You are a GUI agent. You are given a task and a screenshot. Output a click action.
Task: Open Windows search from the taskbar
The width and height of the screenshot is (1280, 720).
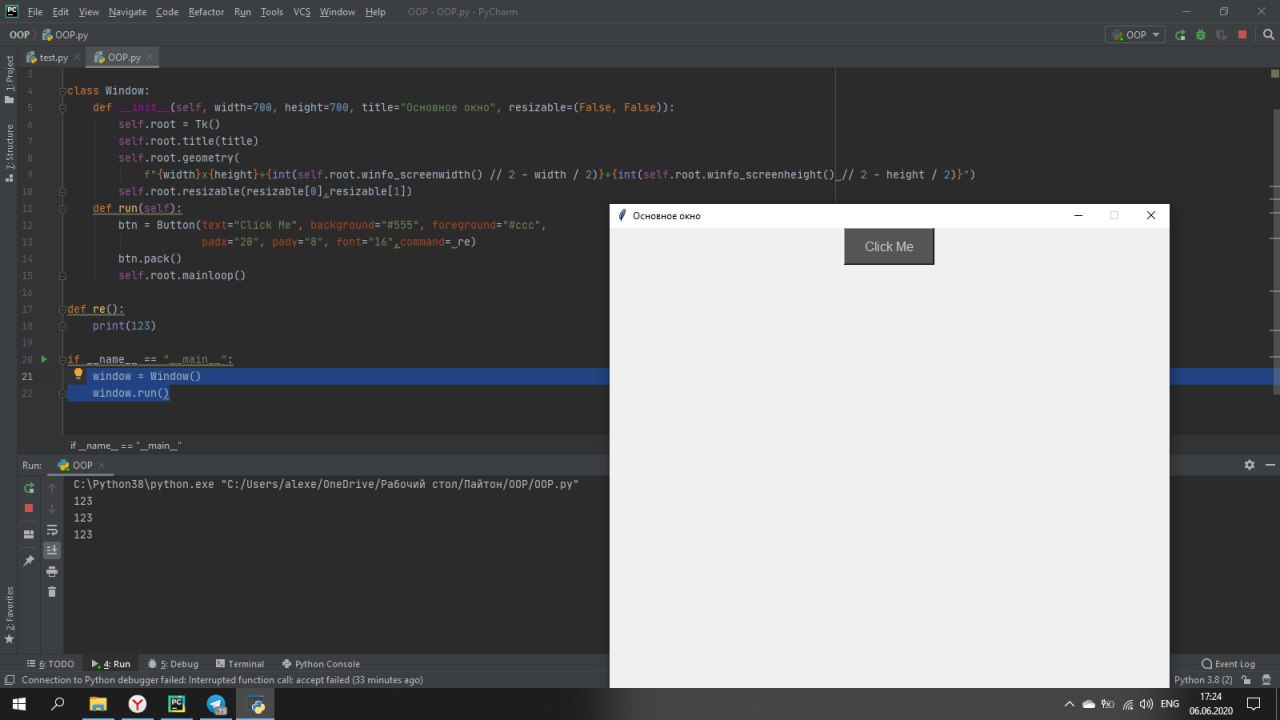58,704
